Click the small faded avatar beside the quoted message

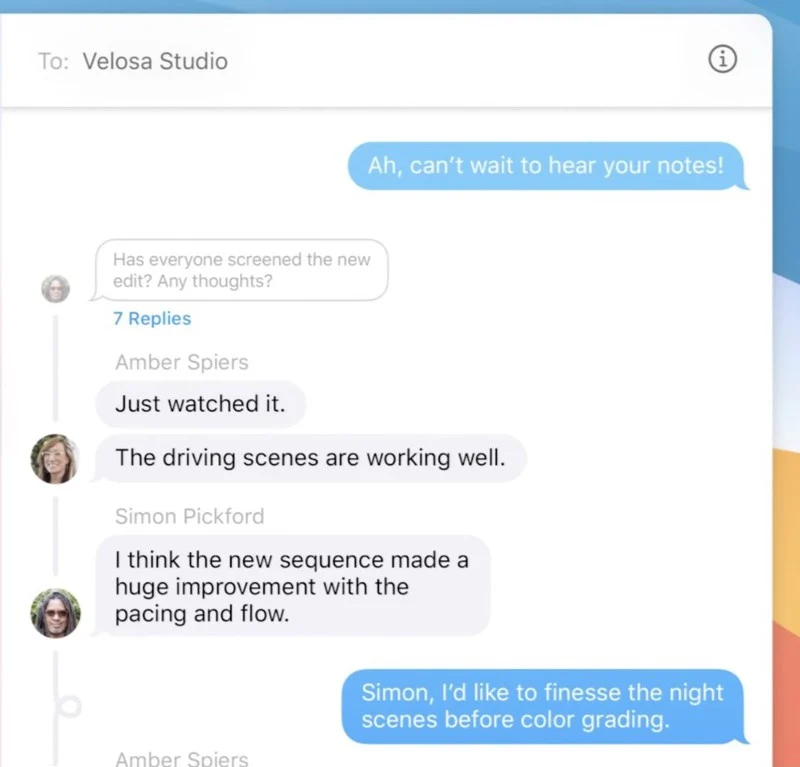click(56, 288)
